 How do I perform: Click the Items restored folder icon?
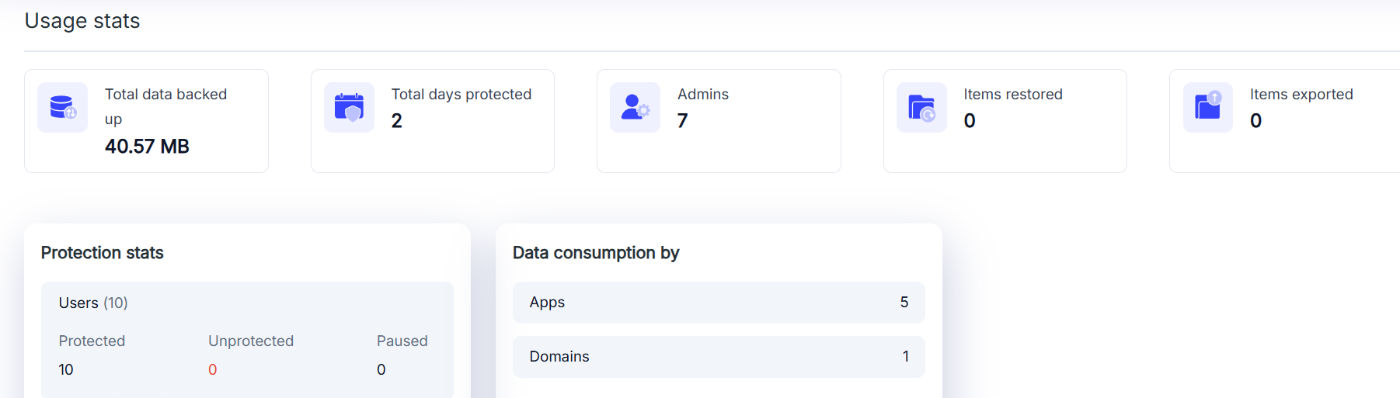(x=921, y=107)
